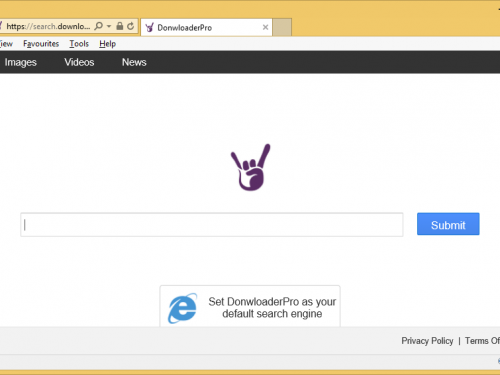Switch to News search

coord(134,62)
